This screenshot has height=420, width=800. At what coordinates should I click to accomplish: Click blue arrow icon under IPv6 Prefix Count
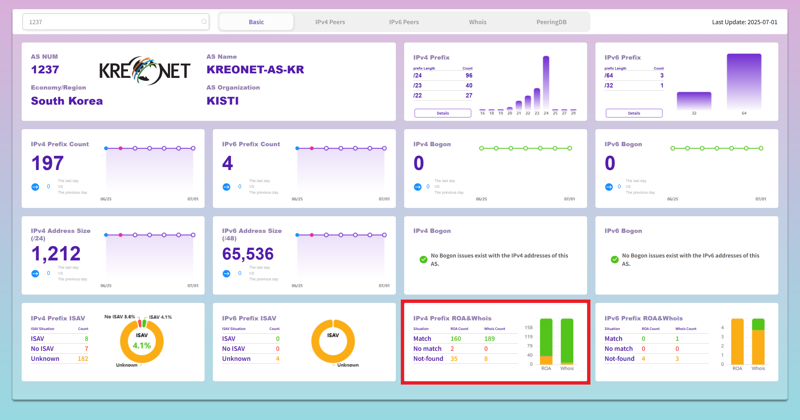click(x=226, y=187)
